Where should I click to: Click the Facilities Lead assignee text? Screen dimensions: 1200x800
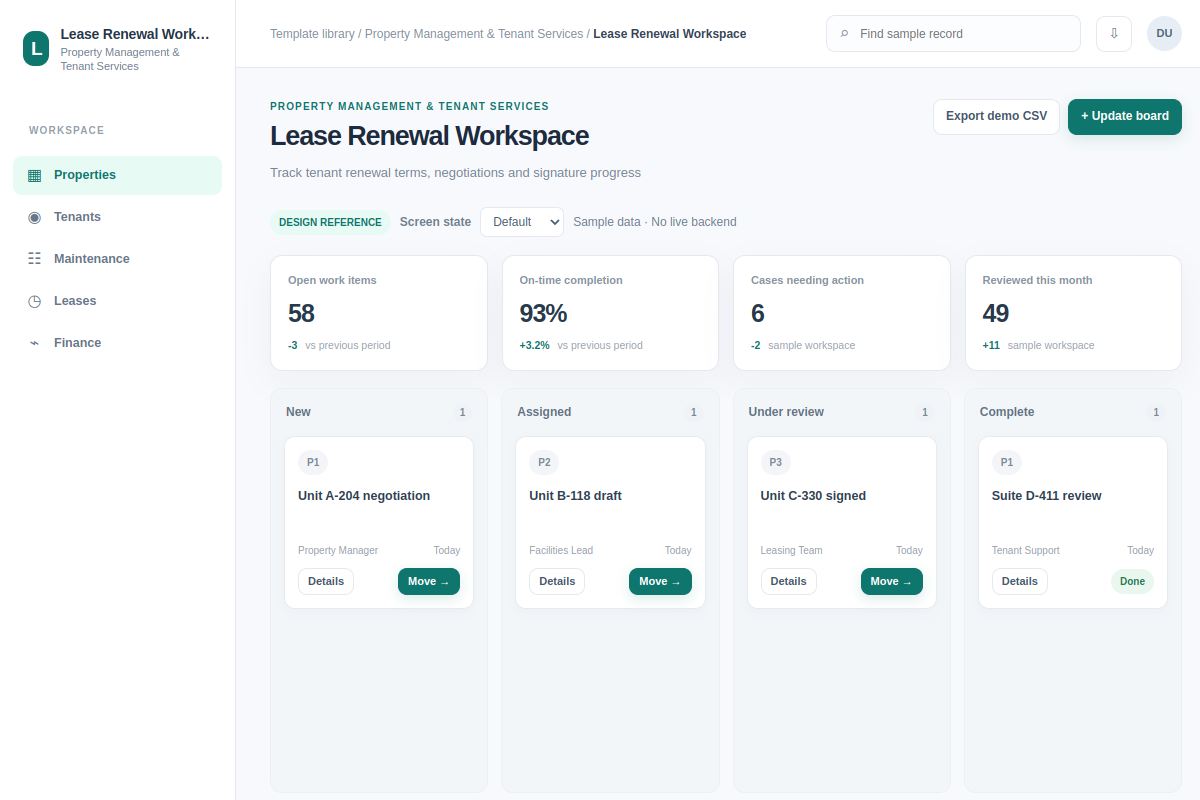561,550
